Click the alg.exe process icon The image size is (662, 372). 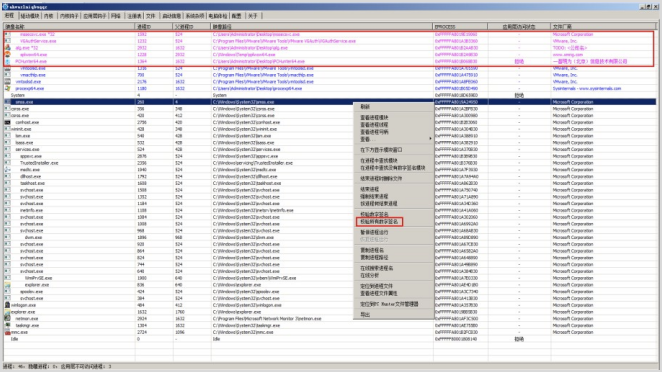tap(8, 48)
